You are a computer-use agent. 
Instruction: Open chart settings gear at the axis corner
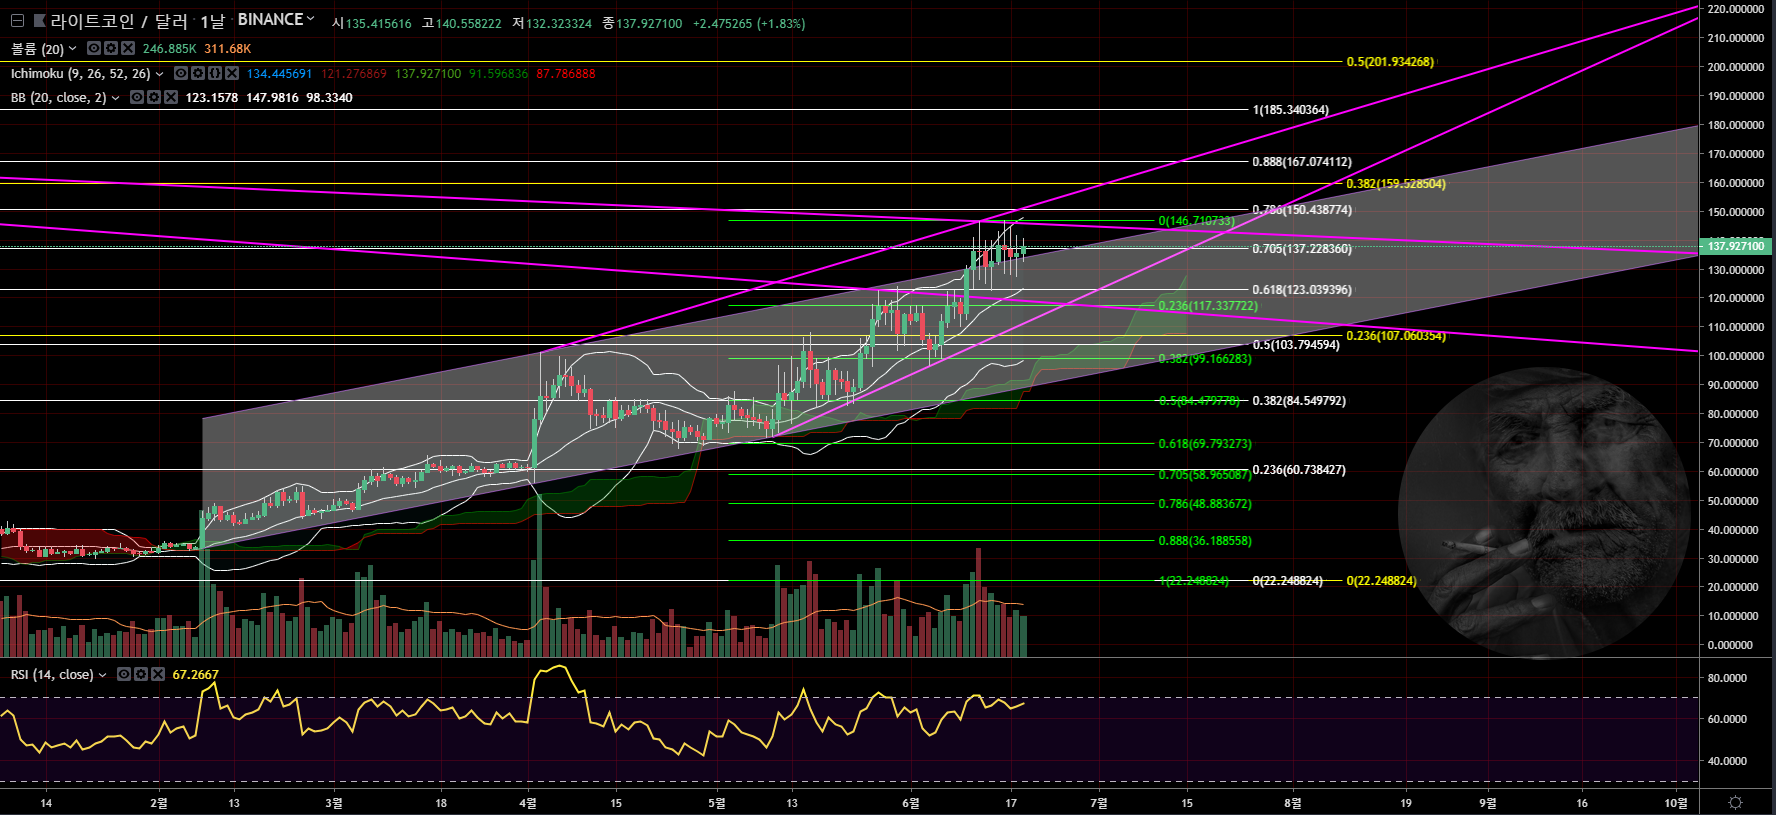(1736, 802)
